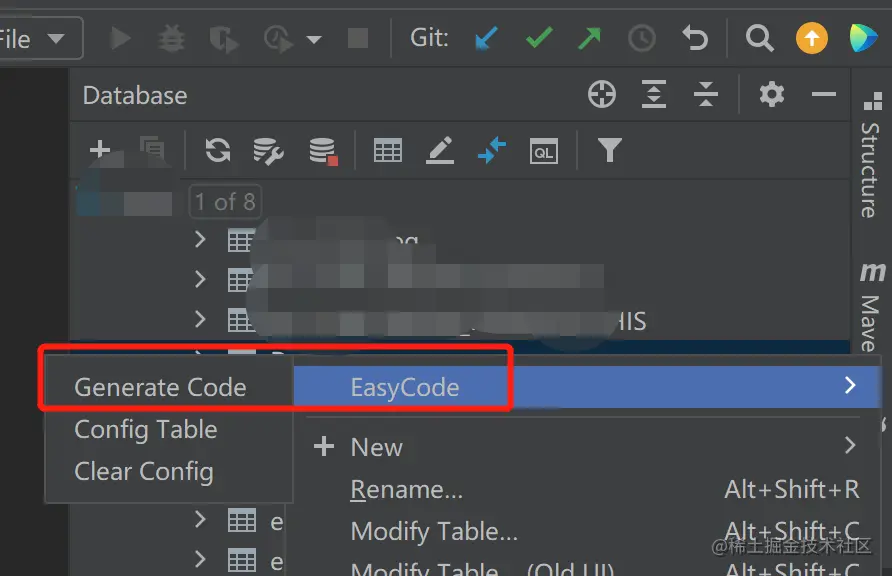Hide the Database panel with minus icon
Image resolution: width=892 pixels, height=576 pixels.
coord(823,94)
